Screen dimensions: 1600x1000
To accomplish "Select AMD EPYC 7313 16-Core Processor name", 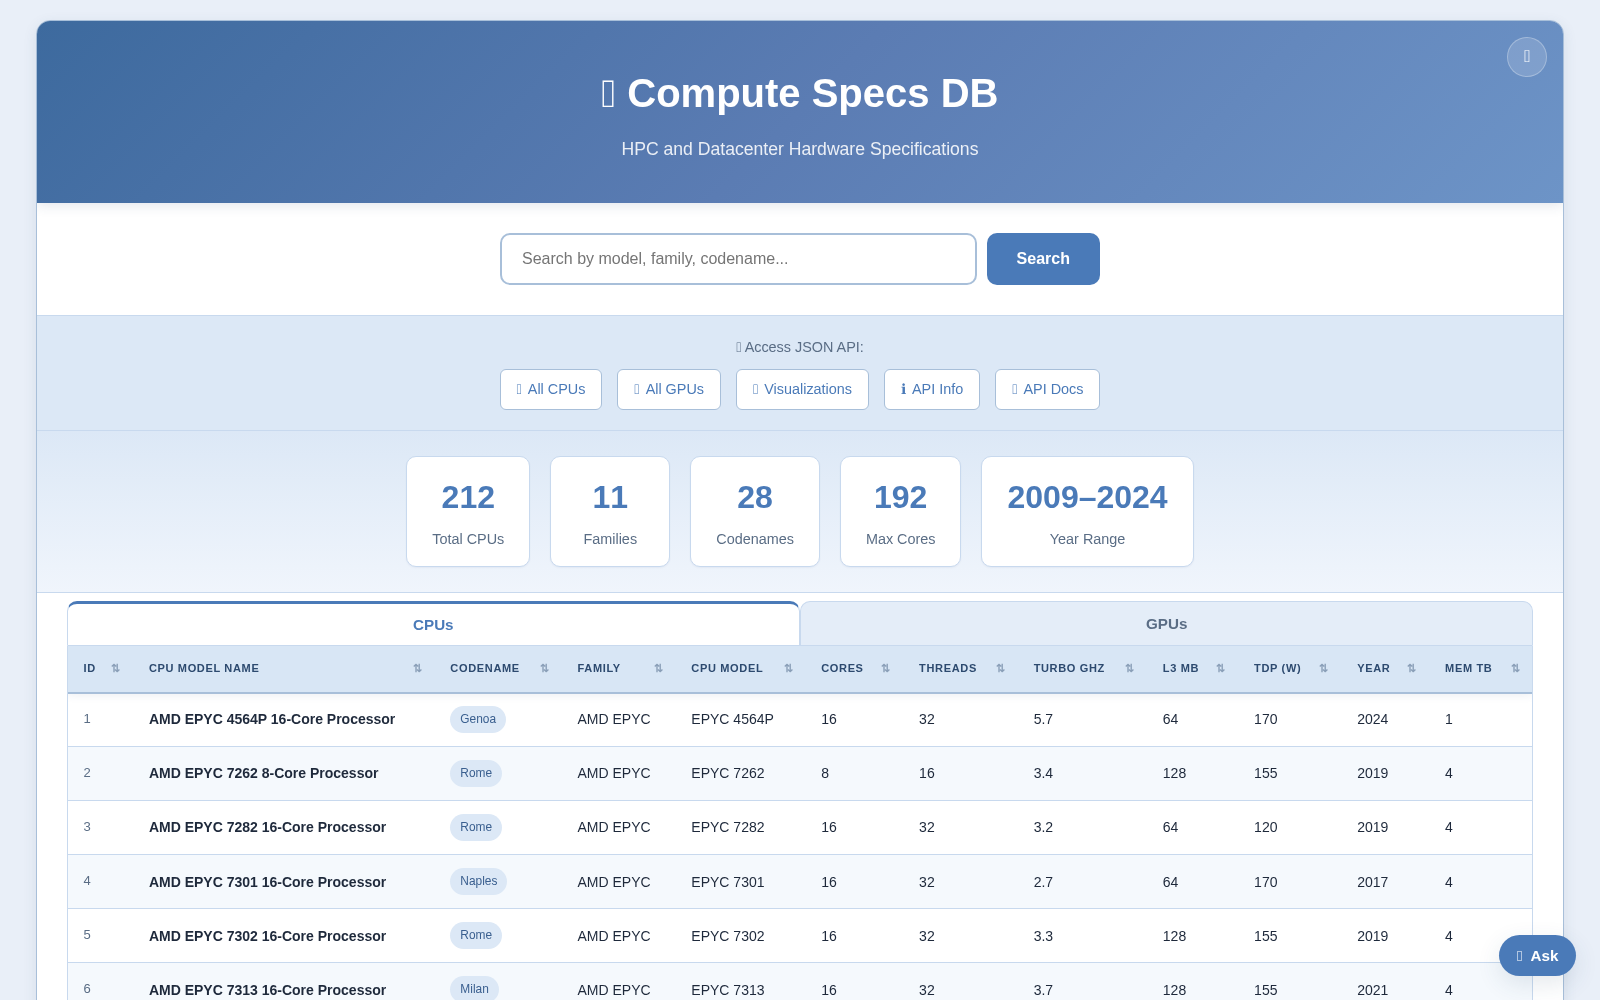I will 267,990.
